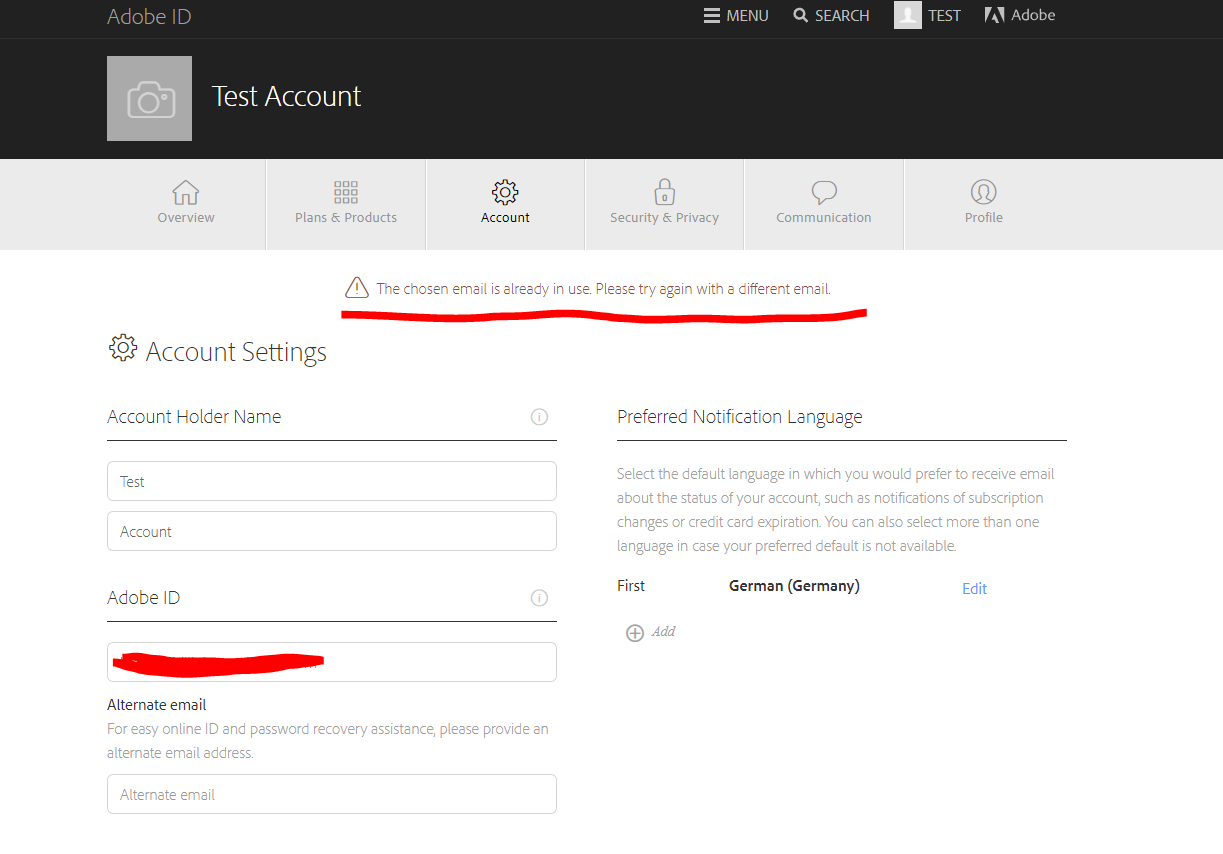Open Security & Privacy tab
Image resolution: width=1223 pixels, height=854 pixels.
click(664, 203)
